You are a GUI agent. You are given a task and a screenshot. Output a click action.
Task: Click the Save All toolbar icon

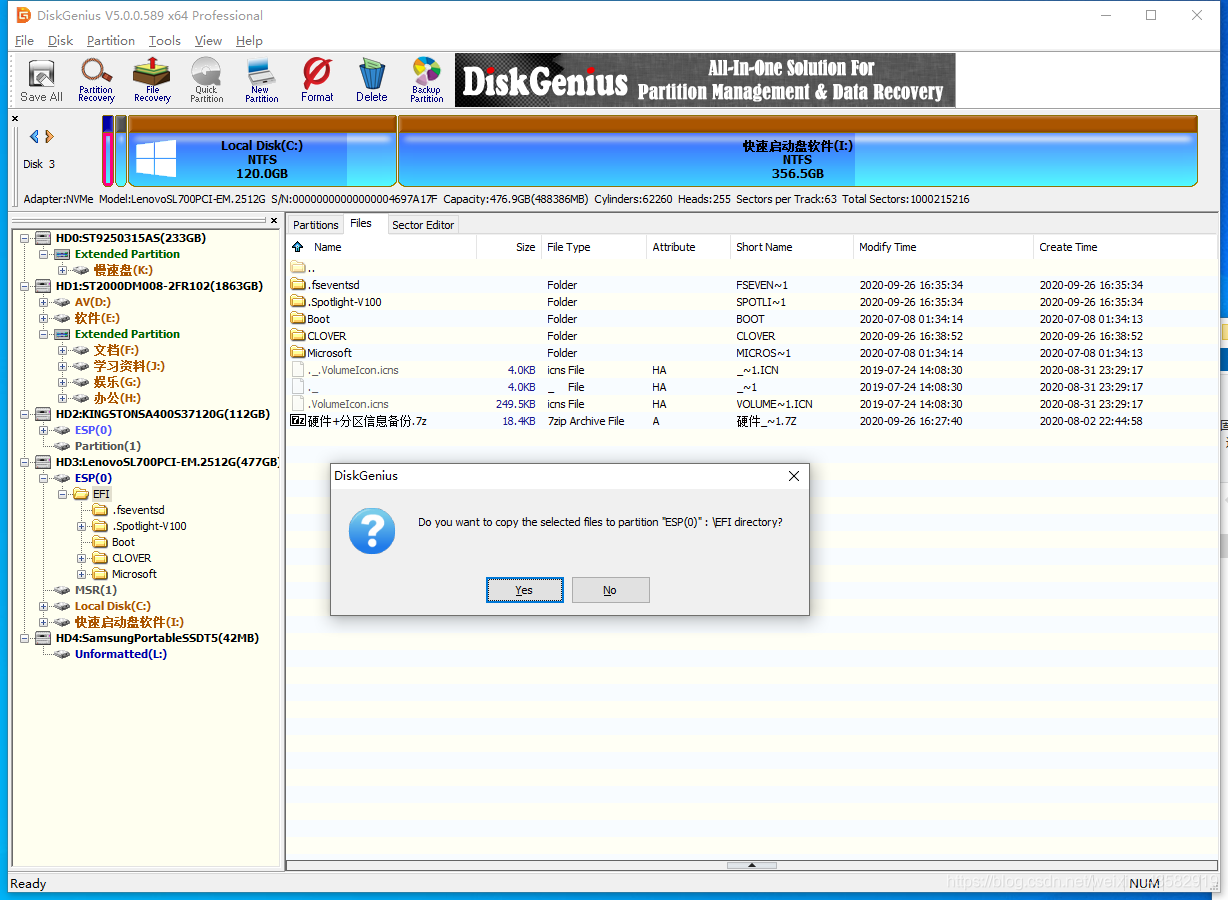tap(41, 80)
